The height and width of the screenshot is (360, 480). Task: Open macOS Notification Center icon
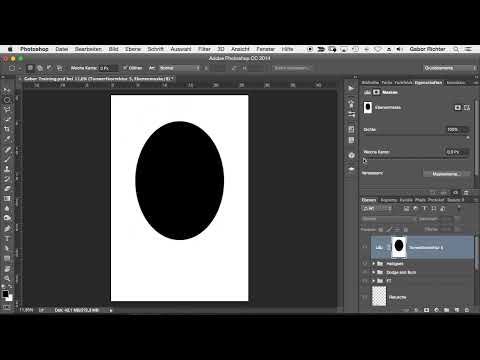pos(468,49)
